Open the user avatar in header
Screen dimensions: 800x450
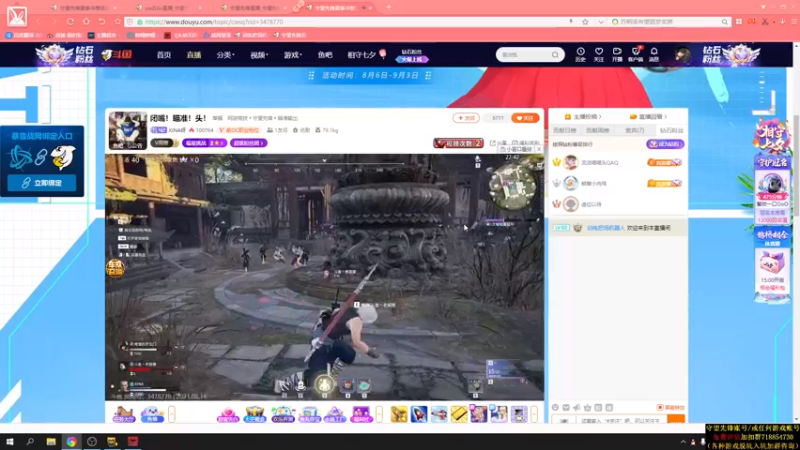pos(683,55)
